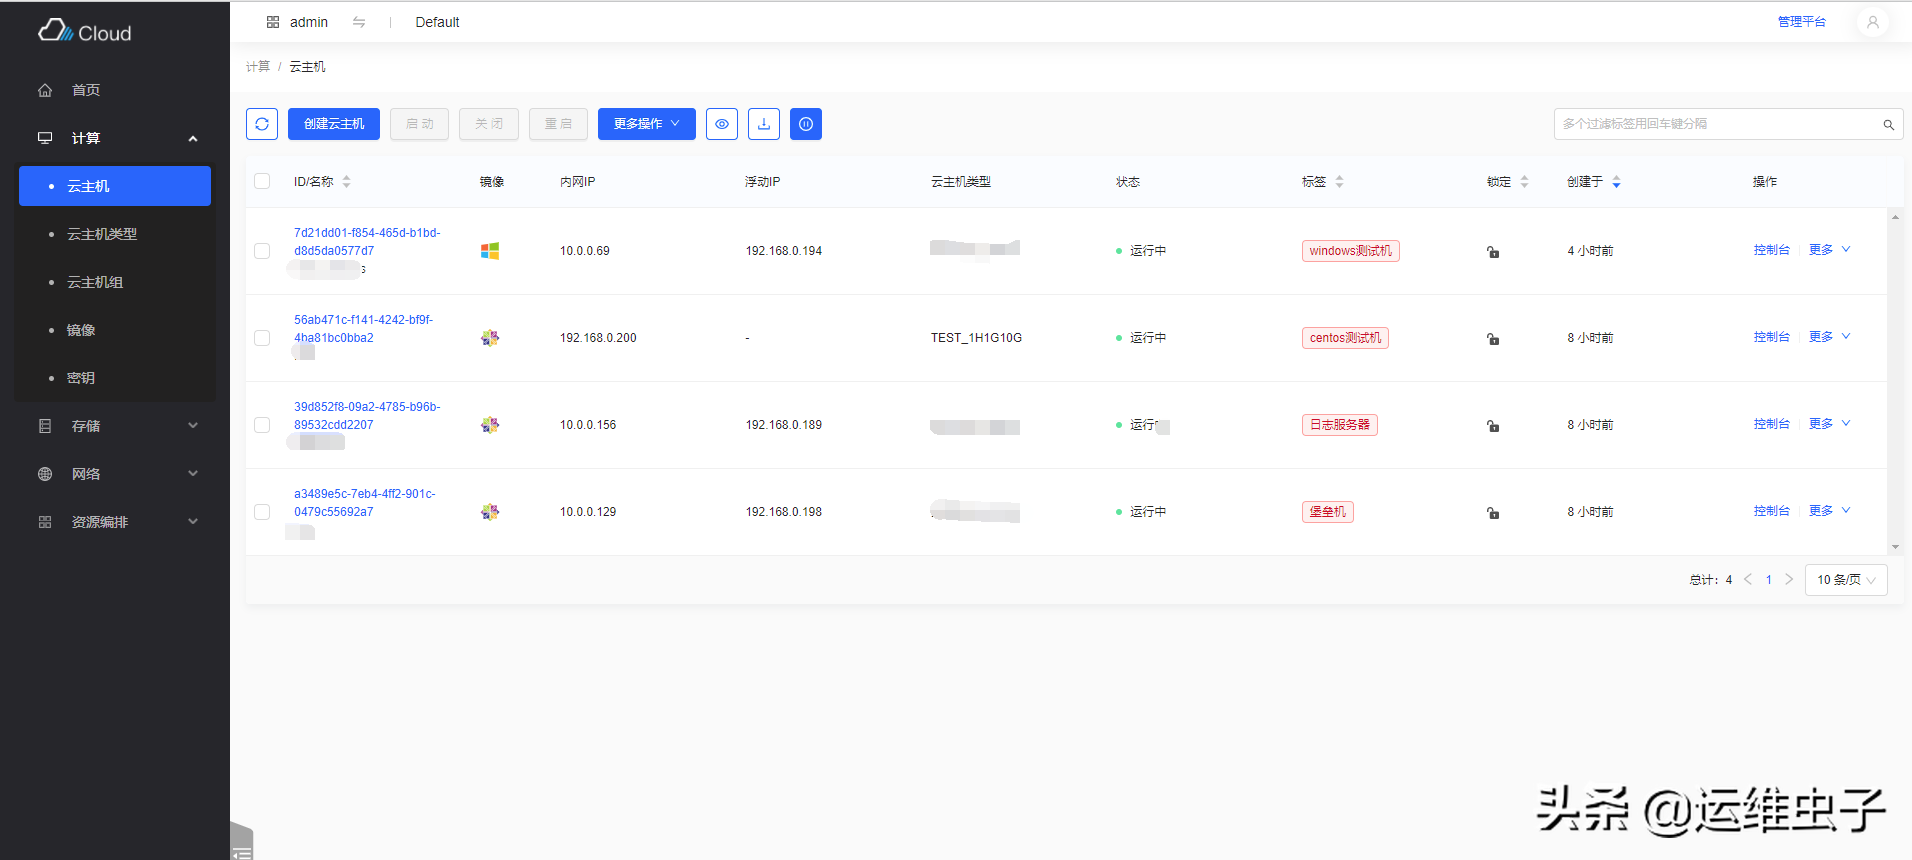Screen dimensions: 1912x860
Task: Click the download export icon button
Action: click(764, 124)
